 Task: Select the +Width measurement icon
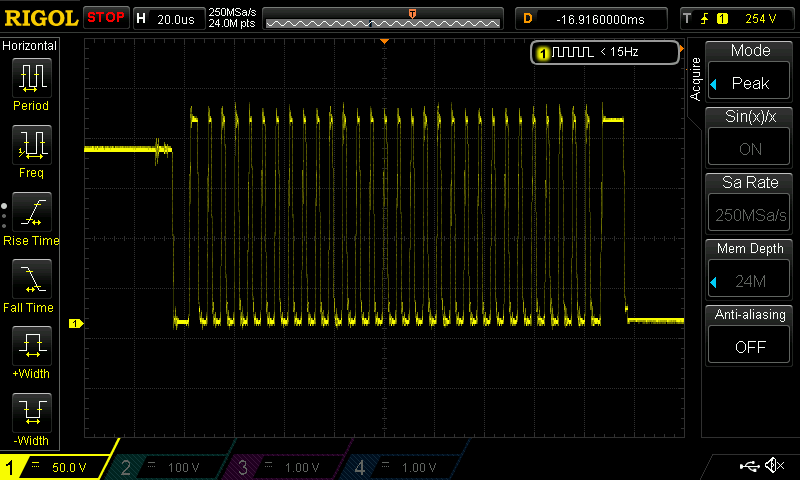(x=31, y=347)
